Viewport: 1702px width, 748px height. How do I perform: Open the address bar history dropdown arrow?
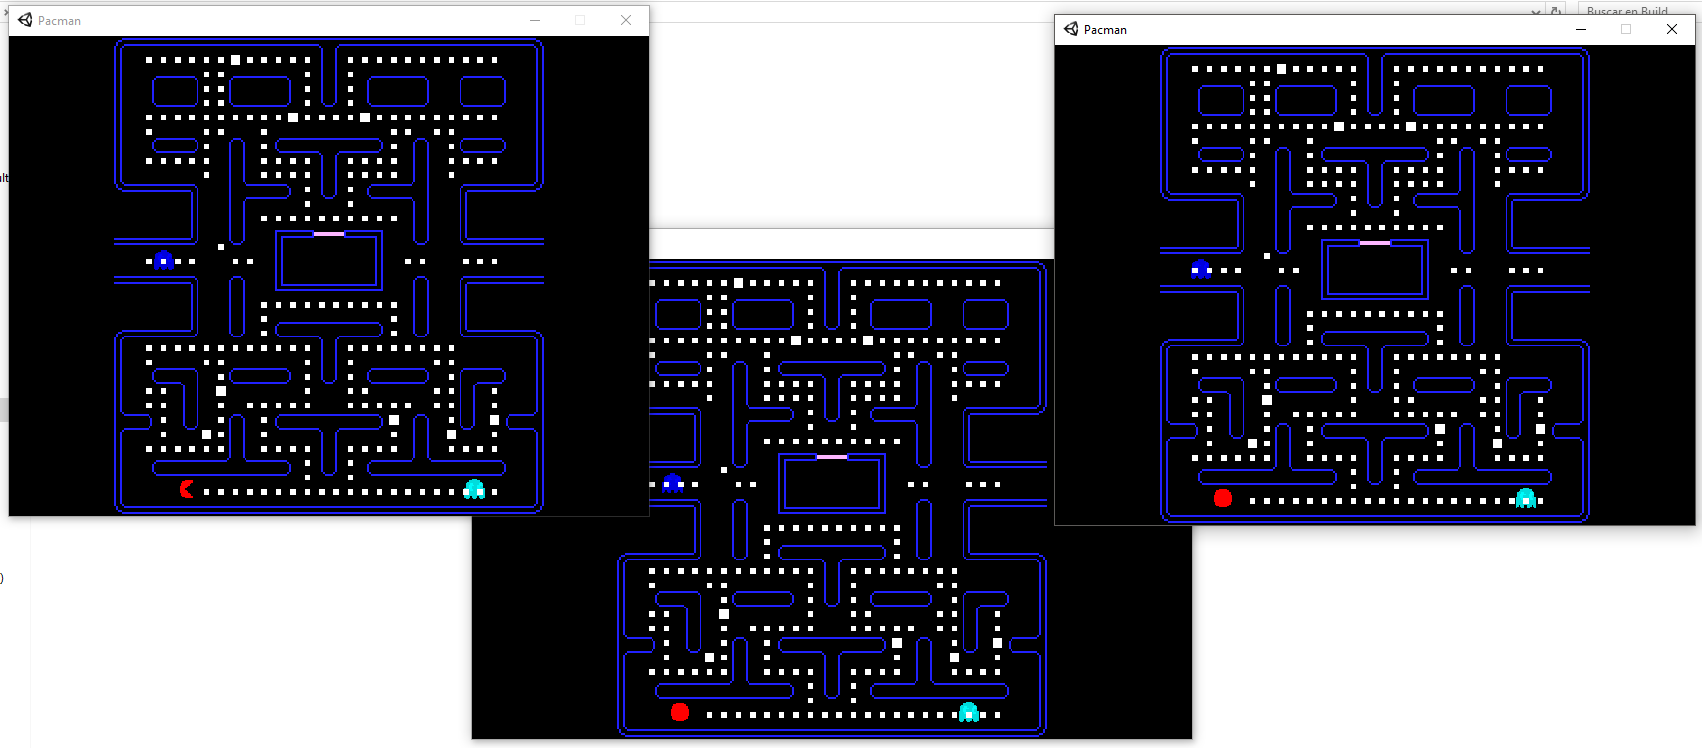coord(1535,11)
